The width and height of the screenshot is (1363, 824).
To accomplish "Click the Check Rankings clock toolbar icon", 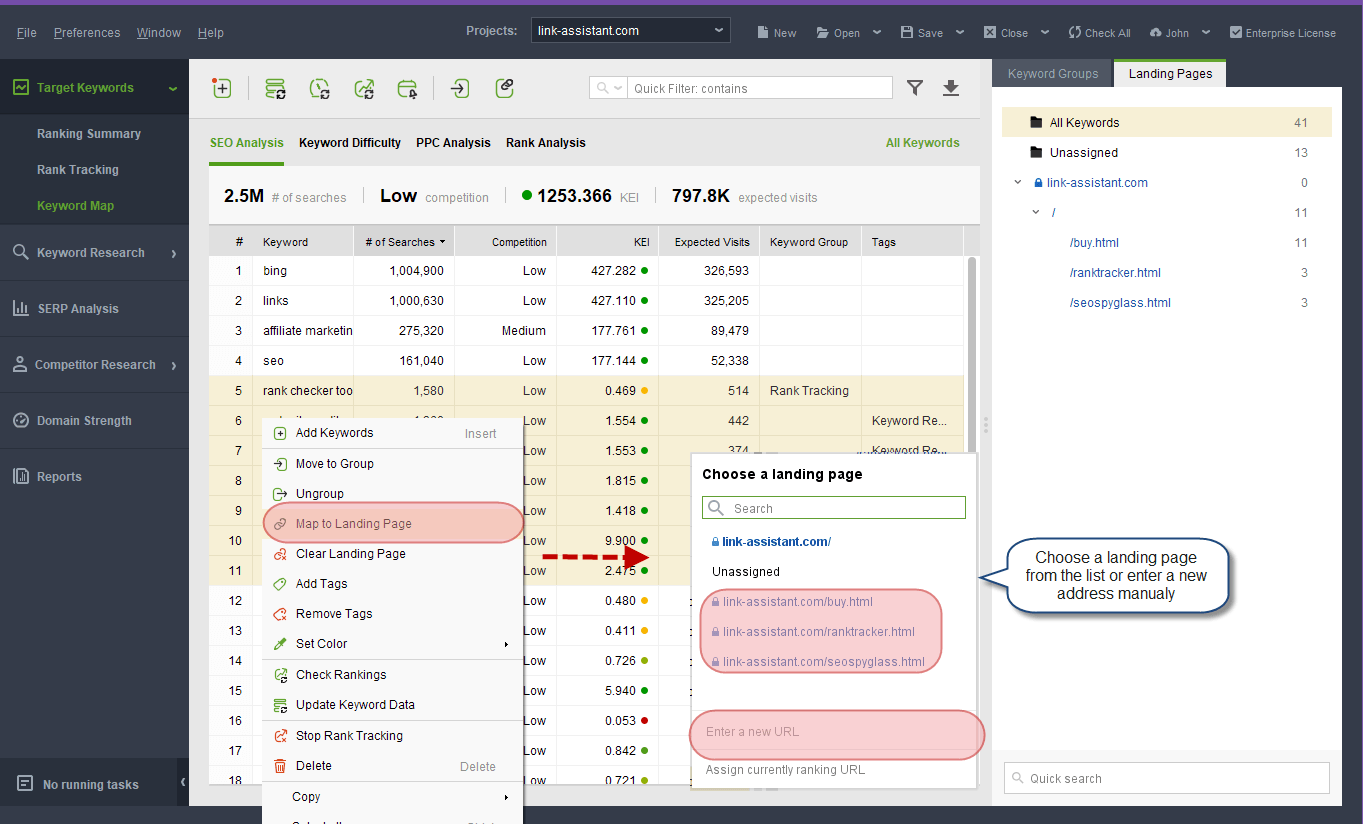I will (x=319, y=88).
